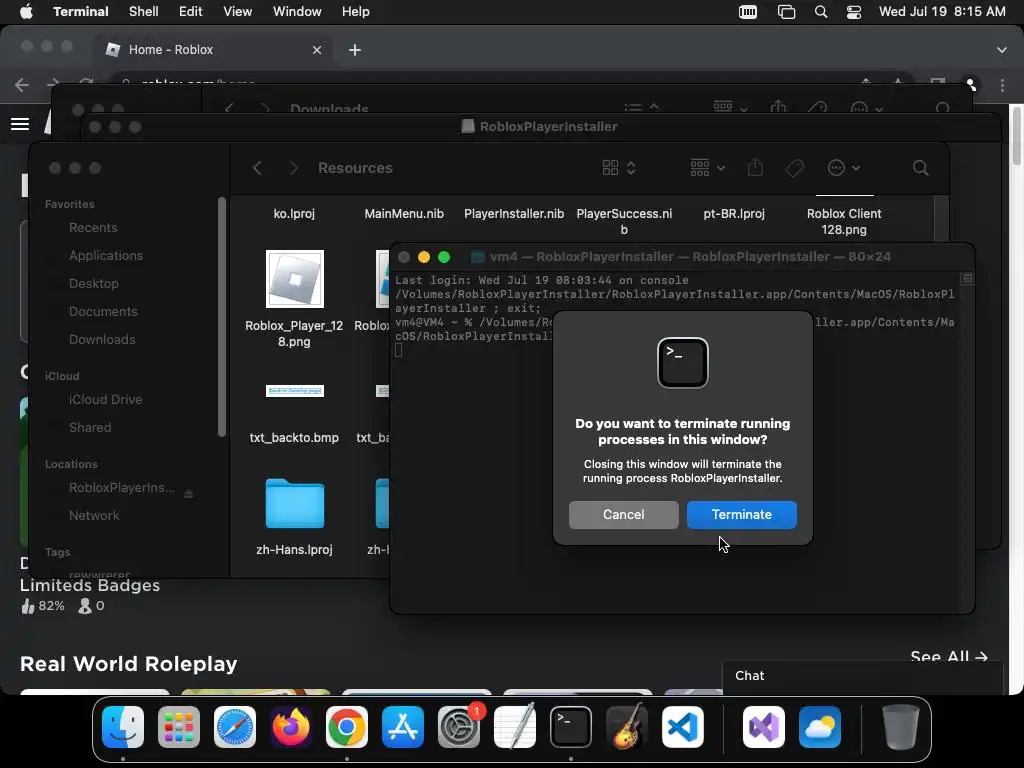Open Launchpad from the Dock
This screenshot has height=768, width=1024.
179,727
